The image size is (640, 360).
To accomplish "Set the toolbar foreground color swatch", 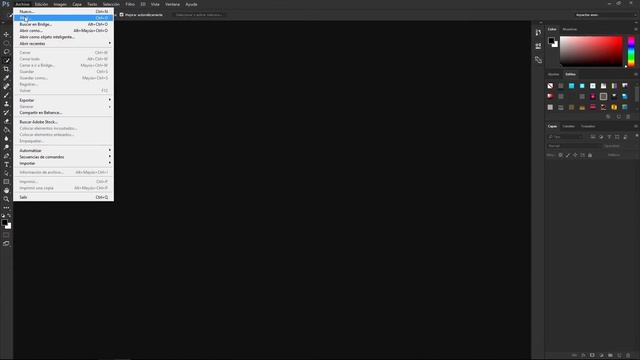I will pyautogui.click(x=4, y=223).
